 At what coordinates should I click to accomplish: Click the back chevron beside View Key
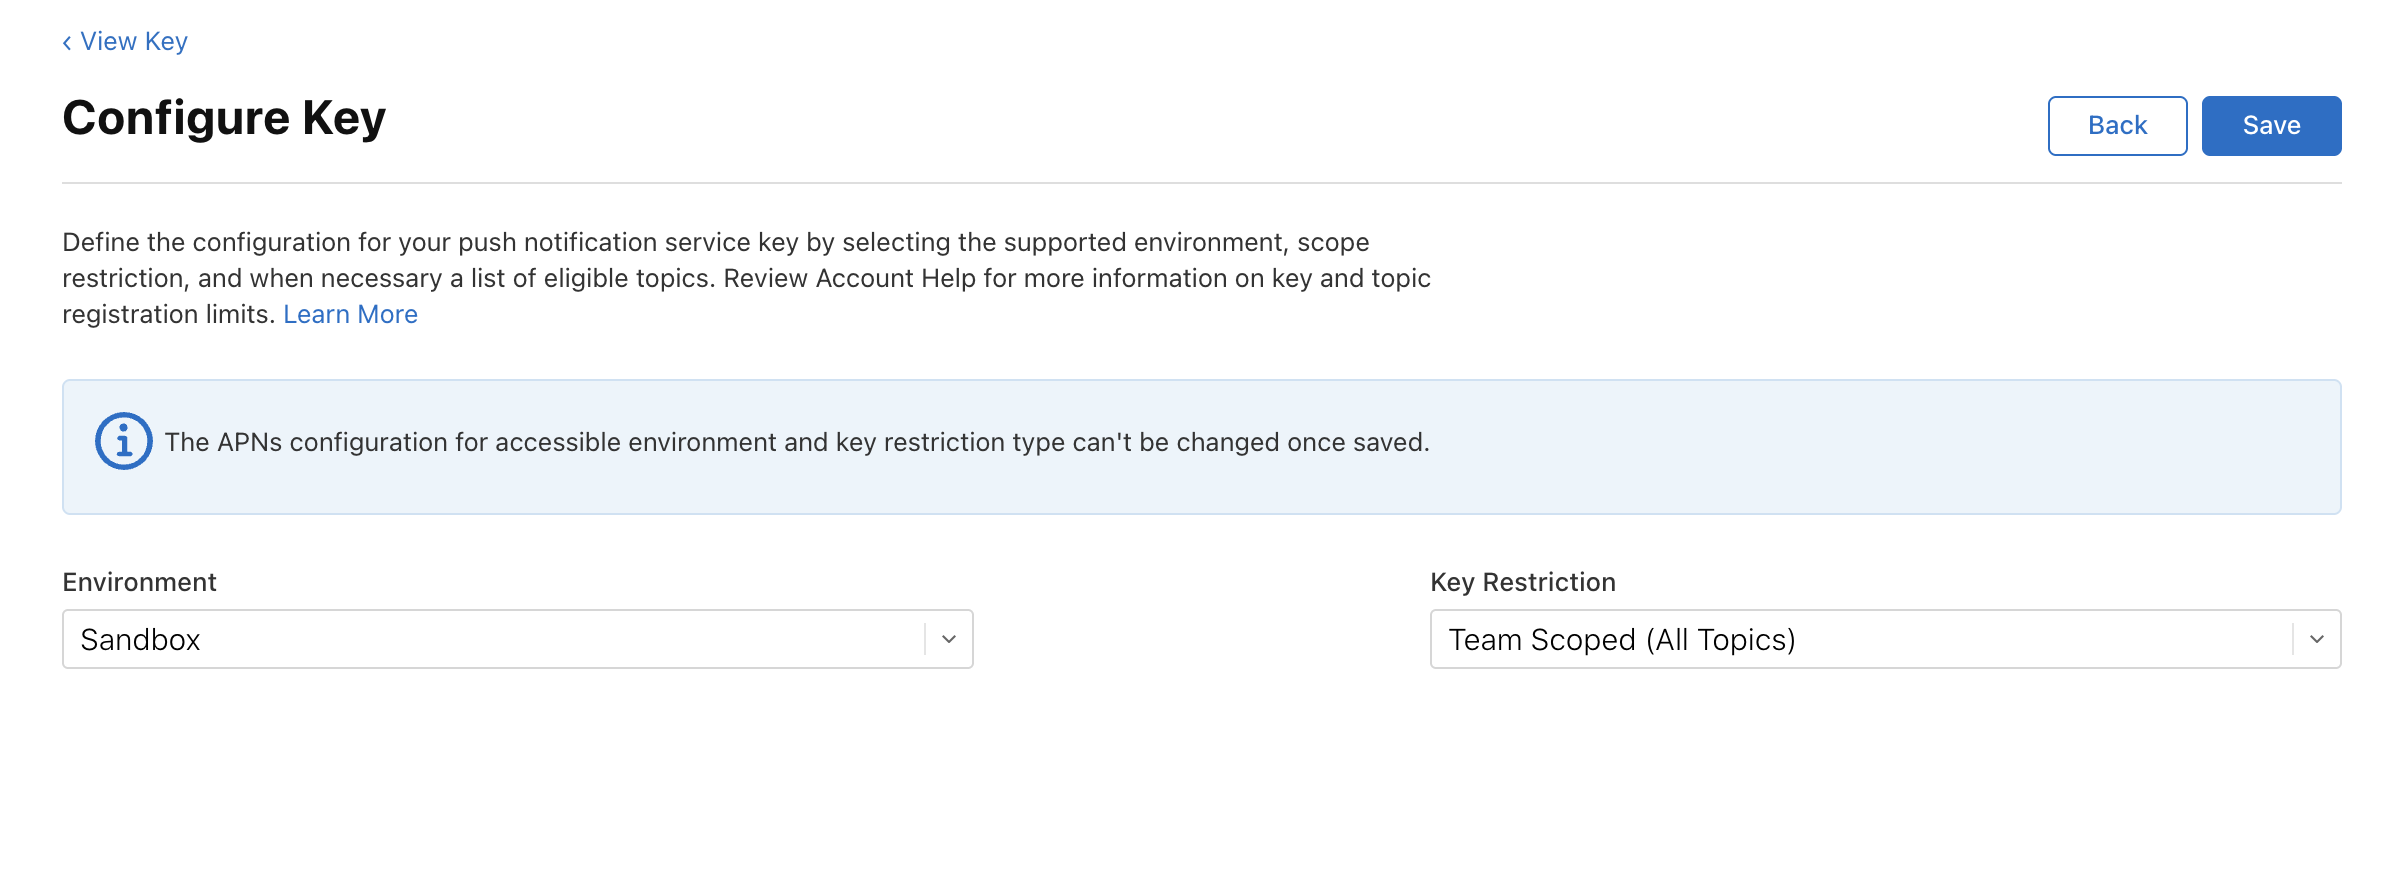coord(67,42)
